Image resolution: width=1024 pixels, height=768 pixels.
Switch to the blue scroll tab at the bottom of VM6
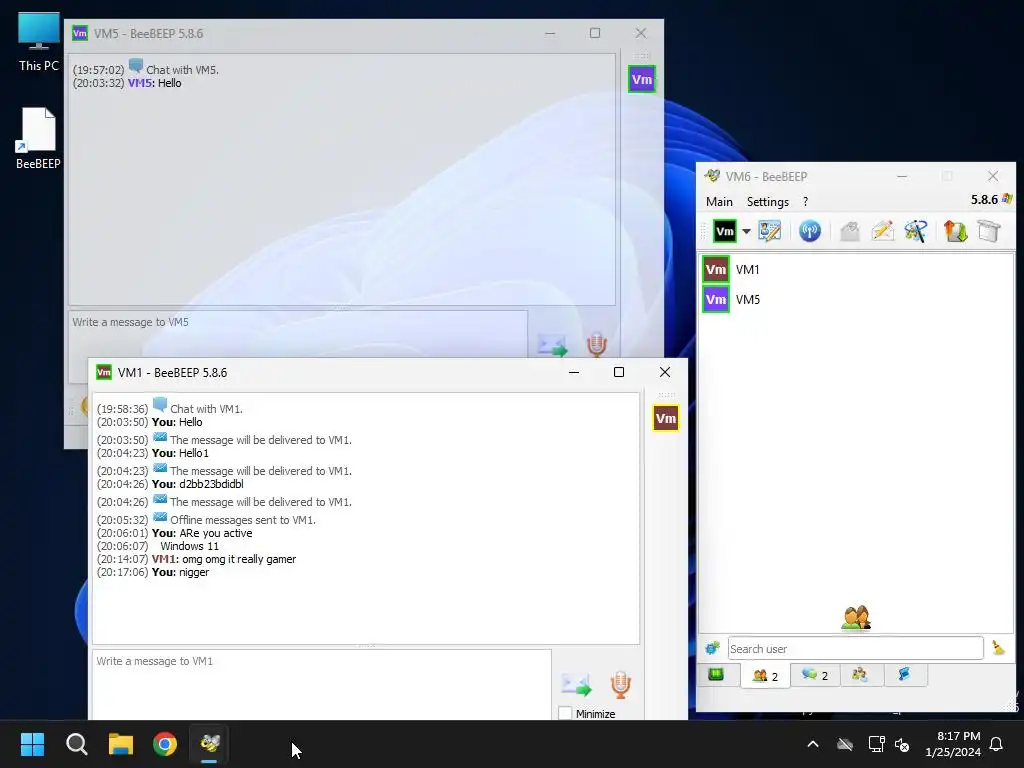pyautogui.click(x=904, y=675)
